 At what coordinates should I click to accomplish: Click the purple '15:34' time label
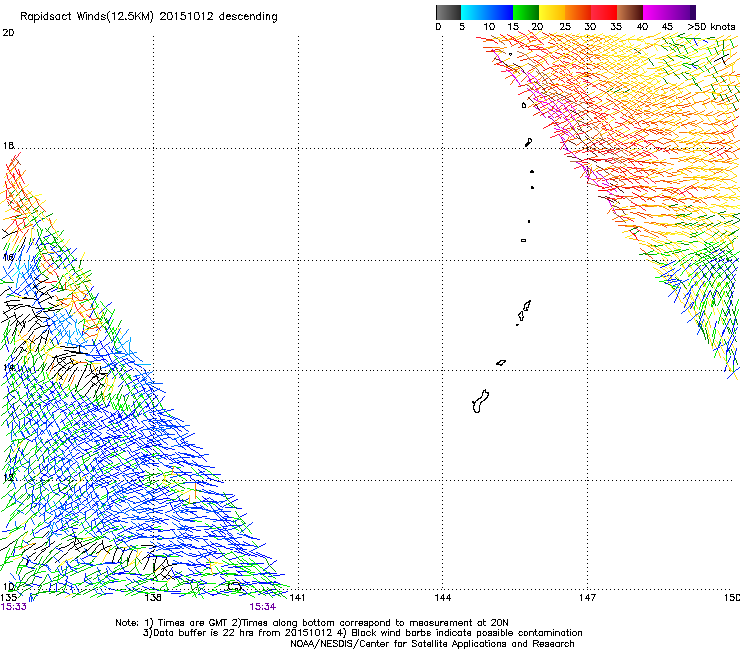click(262, 607)
